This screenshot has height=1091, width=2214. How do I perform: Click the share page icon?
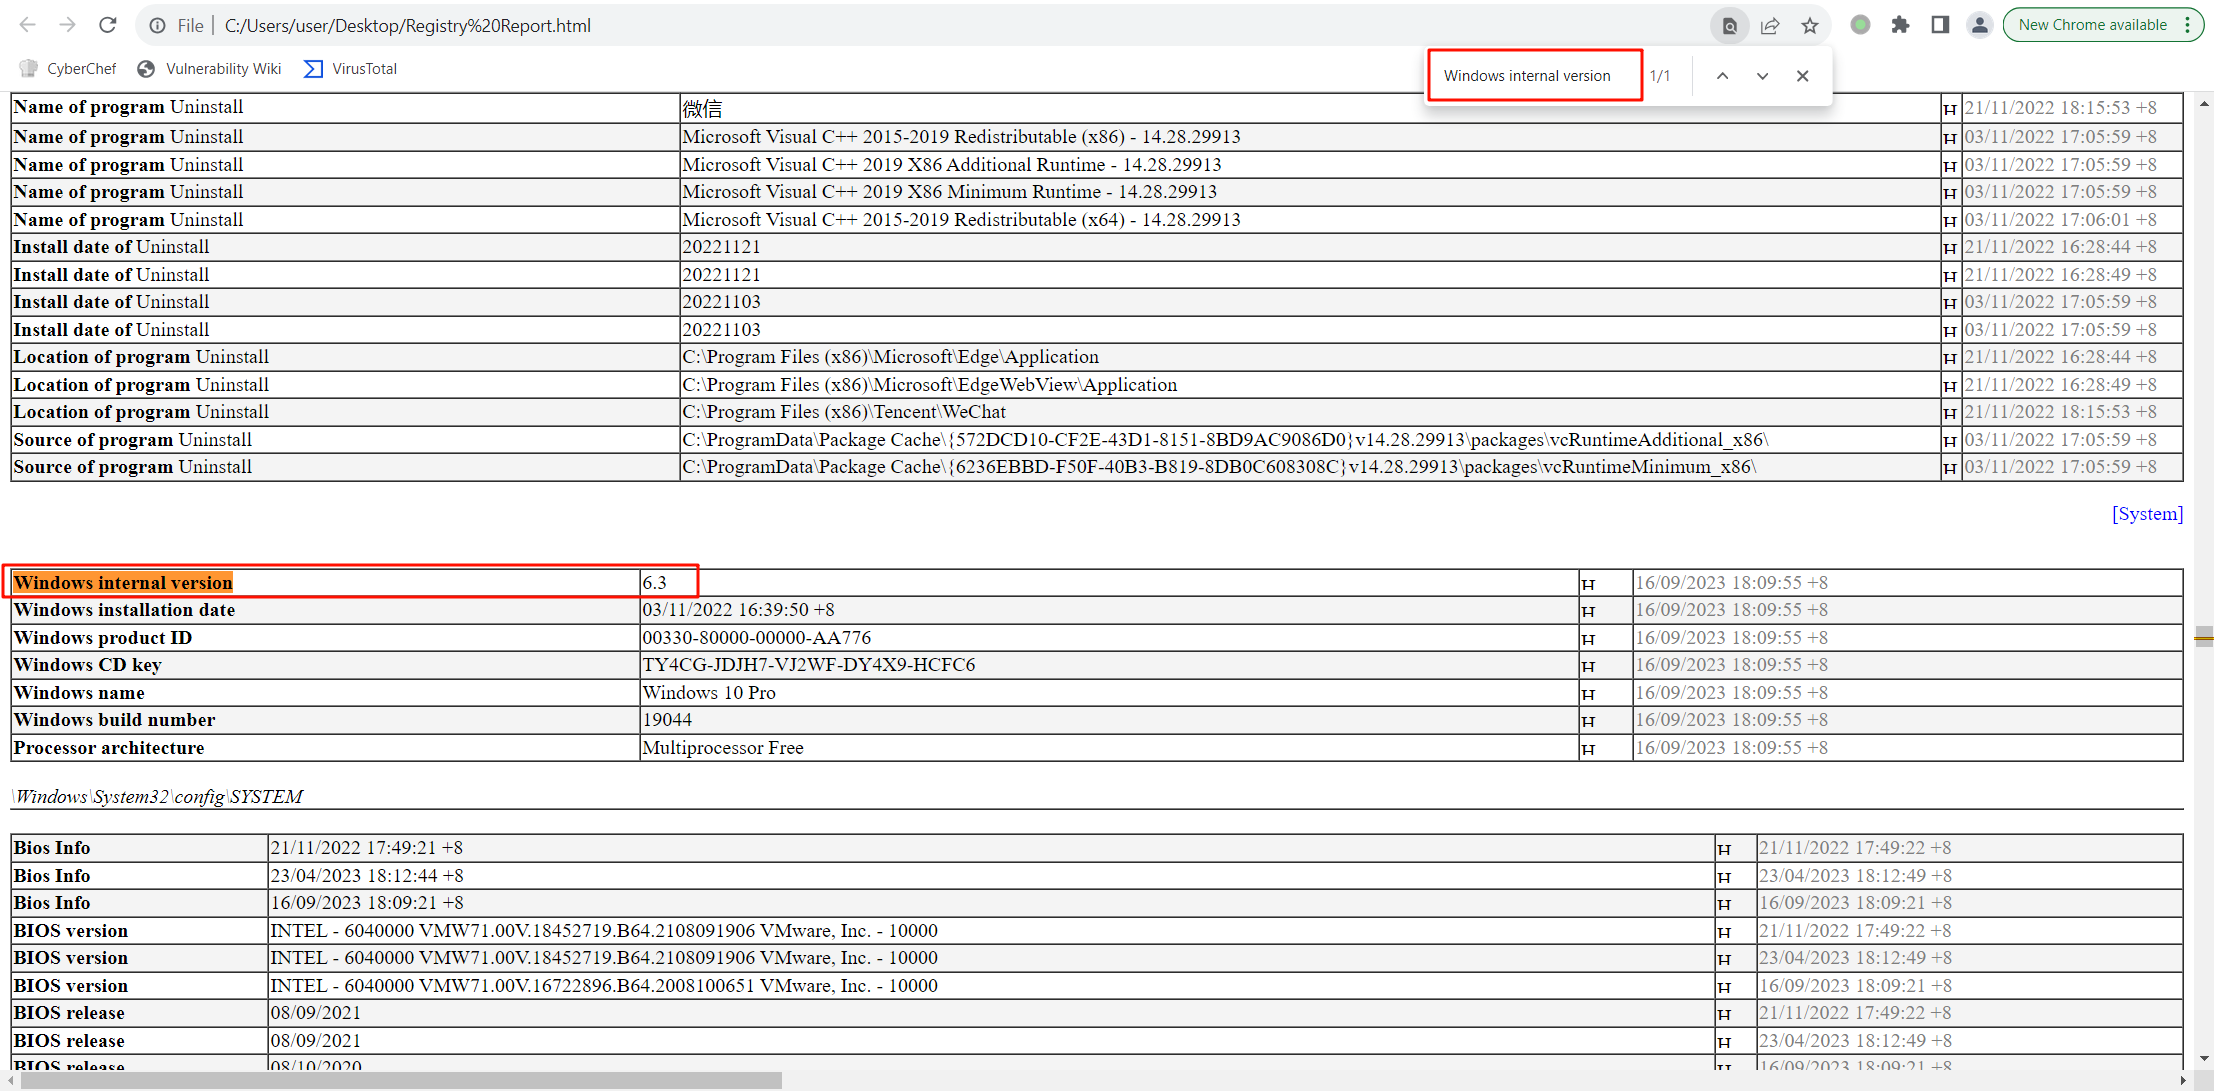[x=1770, y=26]
